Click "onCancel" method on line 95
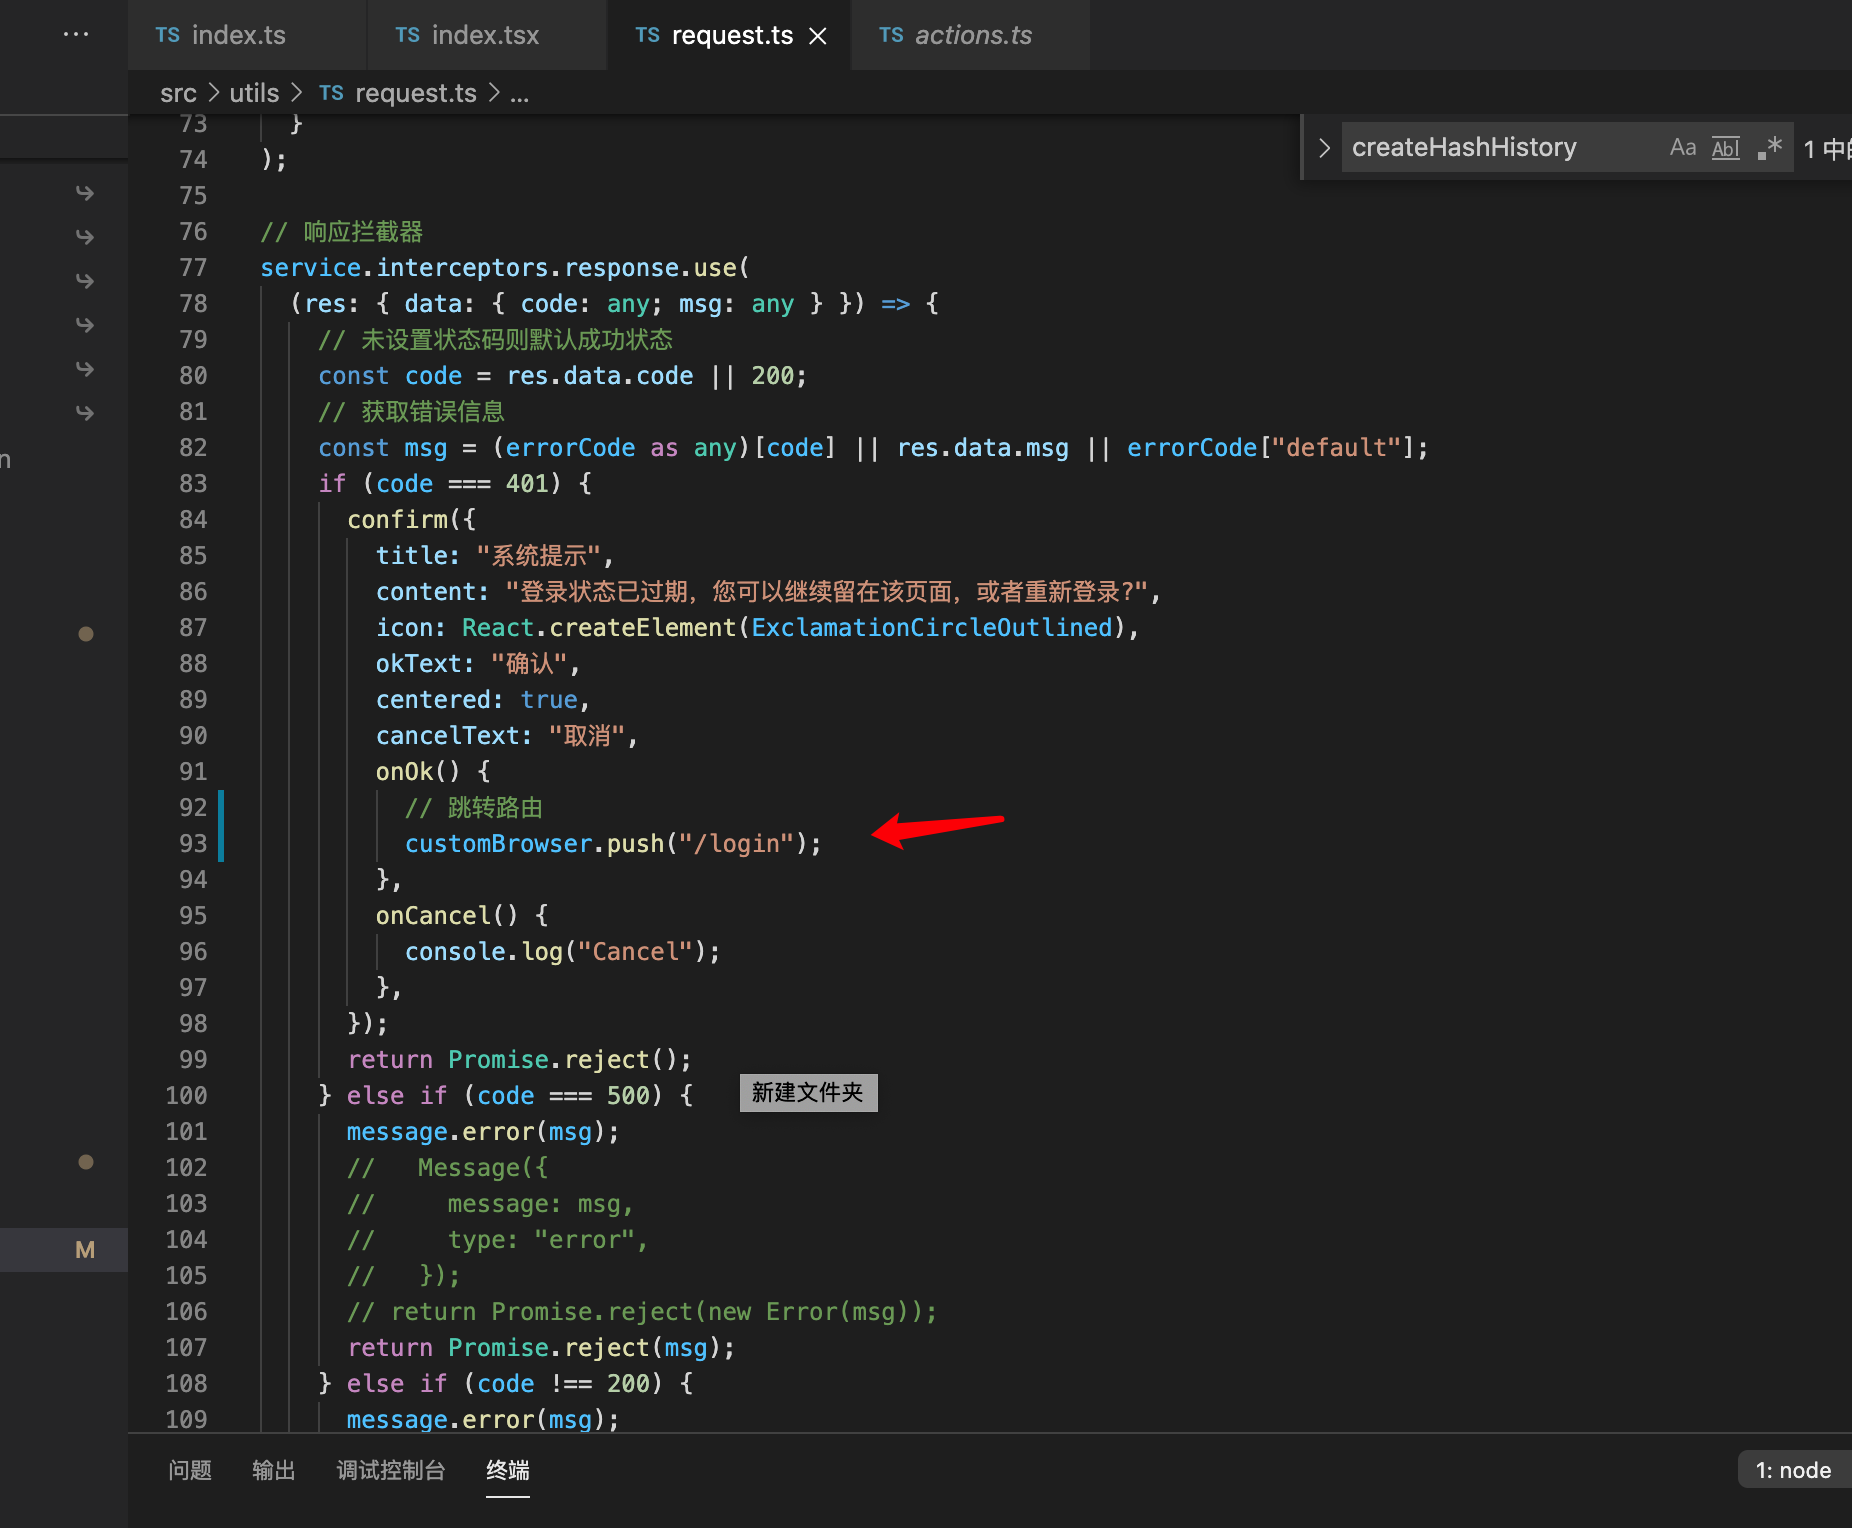This screenshot has width=1852, height=1528. point(433,915)
